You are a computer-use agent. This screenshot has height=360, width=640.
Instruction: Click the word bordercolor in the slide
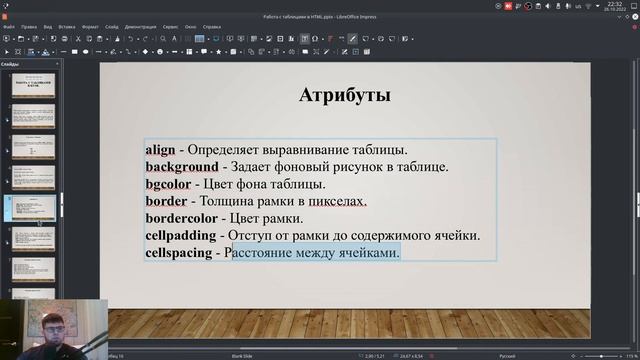tap(182, 218)
